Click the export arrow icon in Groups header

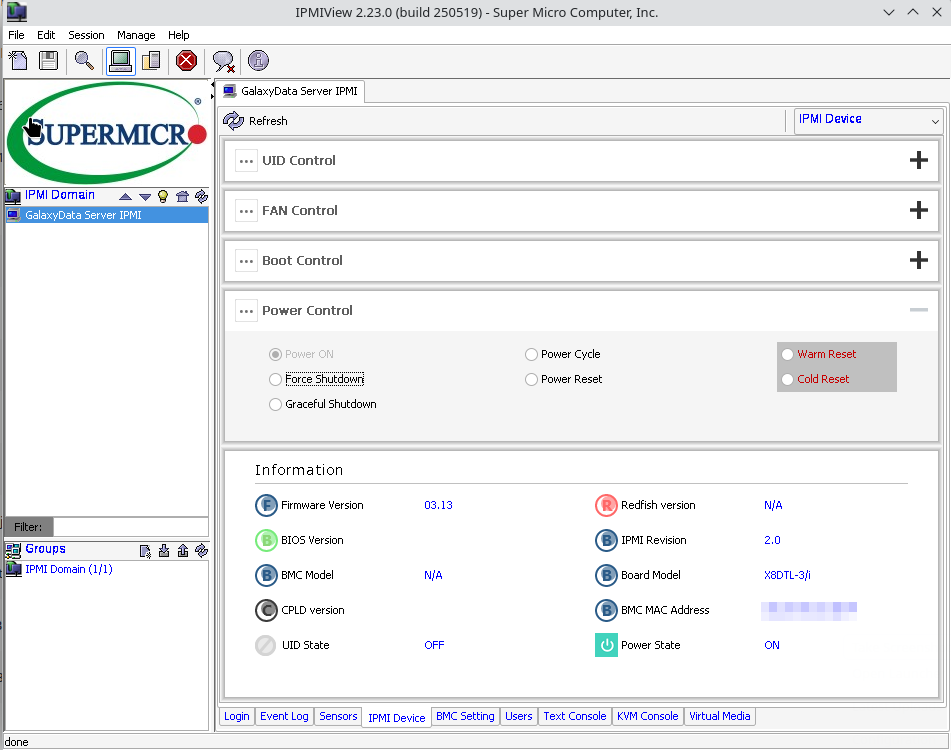(183, 551)
